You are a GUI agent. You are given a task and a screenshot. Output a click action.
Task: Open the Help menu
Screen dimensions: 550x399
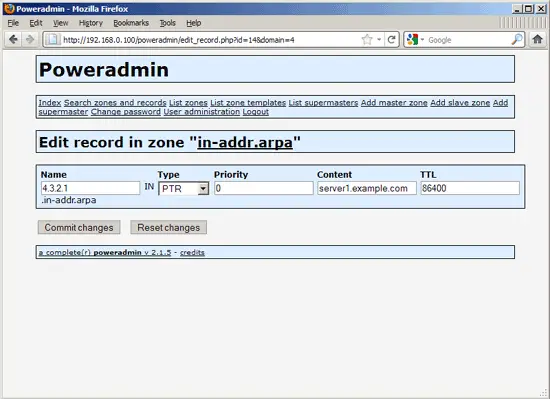(x=193, y=23)
